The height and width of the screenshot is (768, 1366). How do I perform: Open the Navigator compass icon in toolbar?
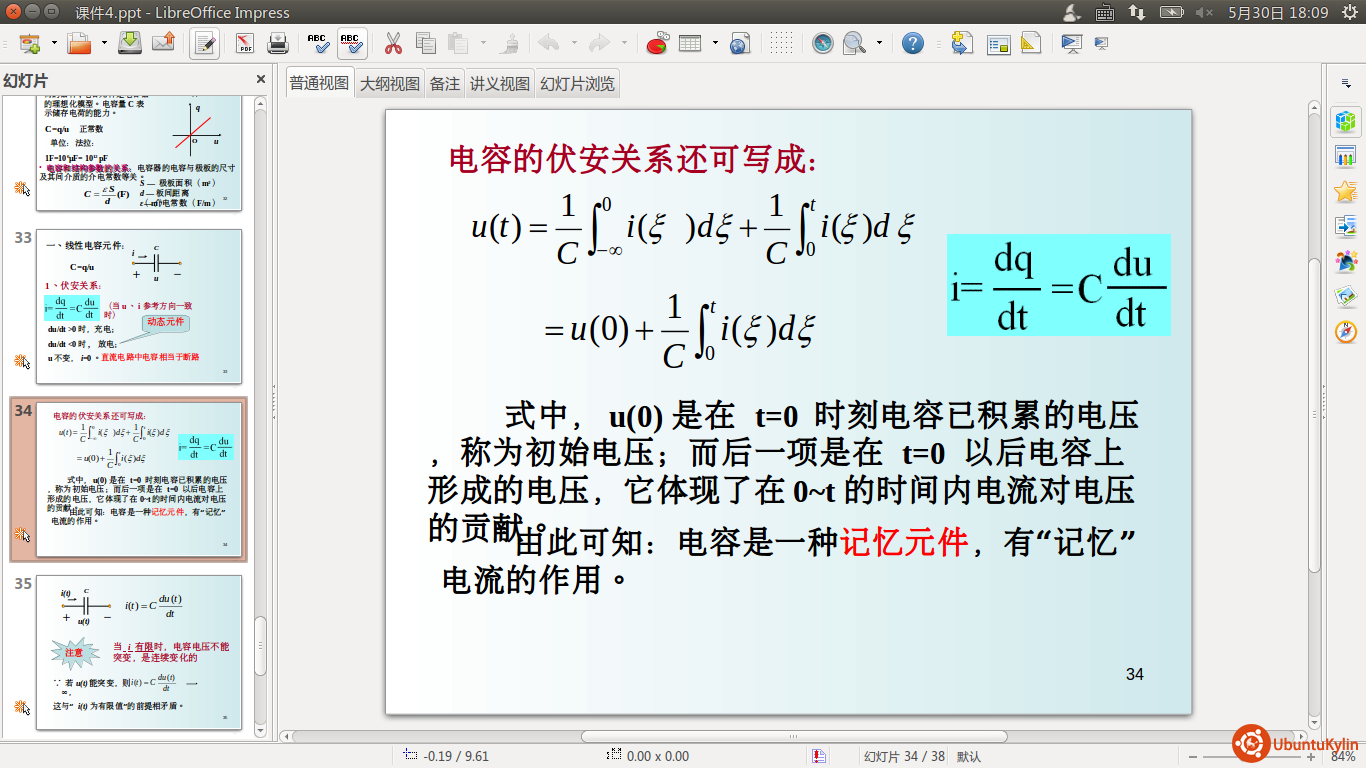[x=822, y=44]
